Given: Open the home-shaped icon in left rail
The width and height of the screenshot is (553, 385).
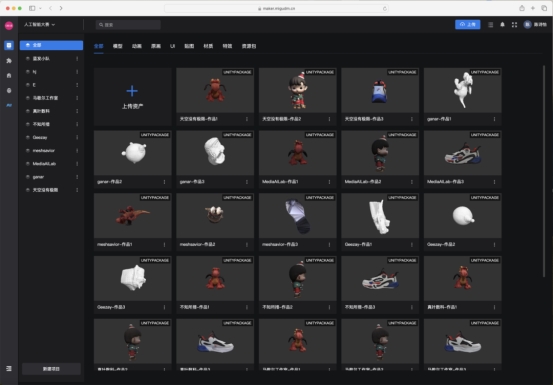Looking at the screenshot, I should [x=9, y=75].
